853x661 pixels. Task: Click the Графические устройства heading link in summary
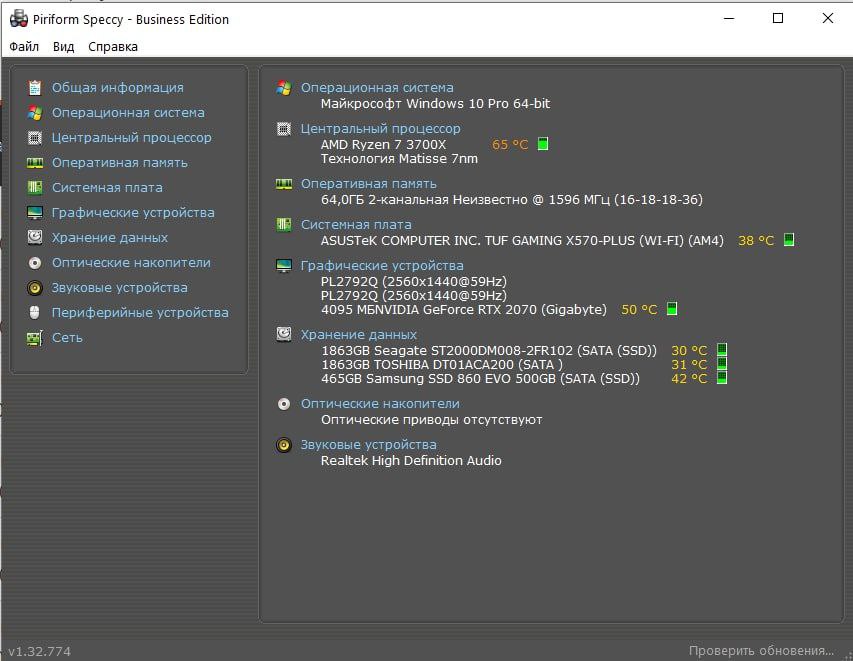pyautogui.click(x=382, y=265)
